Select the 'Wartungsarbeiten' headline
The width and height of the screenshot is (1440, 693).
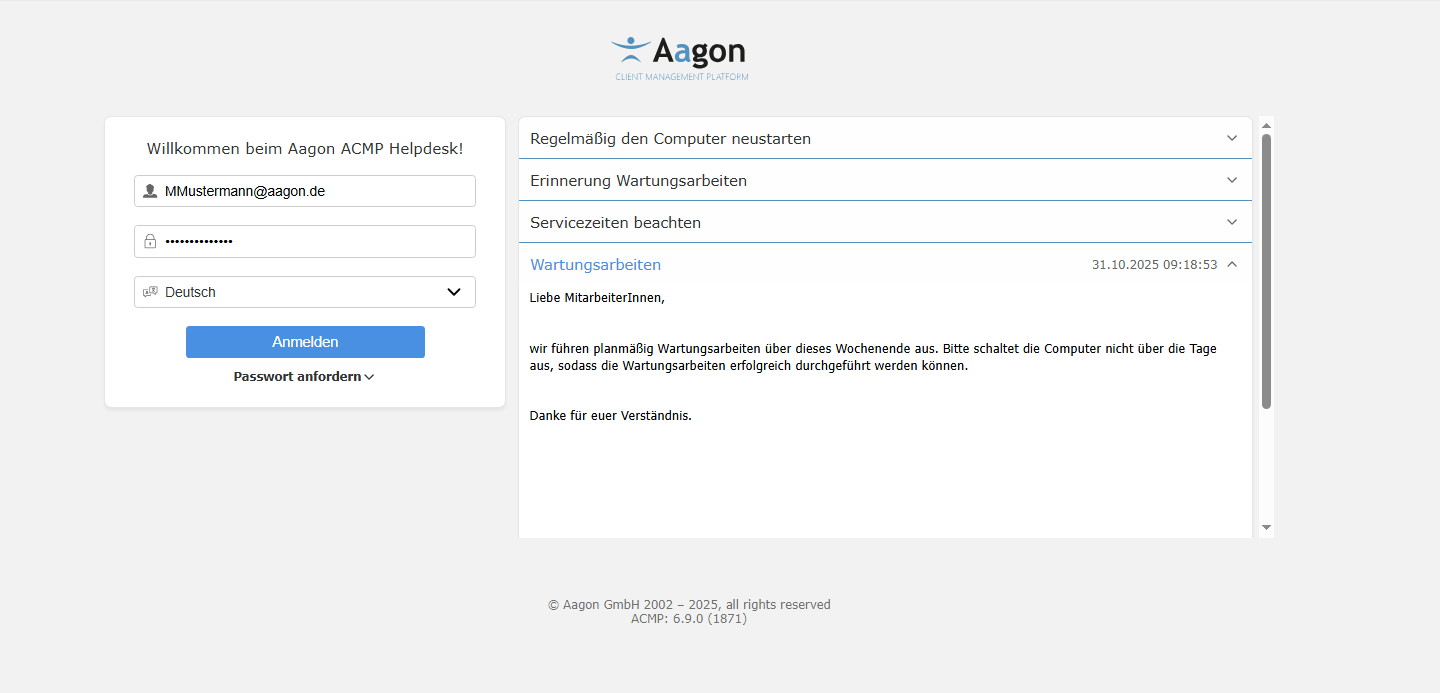(595, 264)
